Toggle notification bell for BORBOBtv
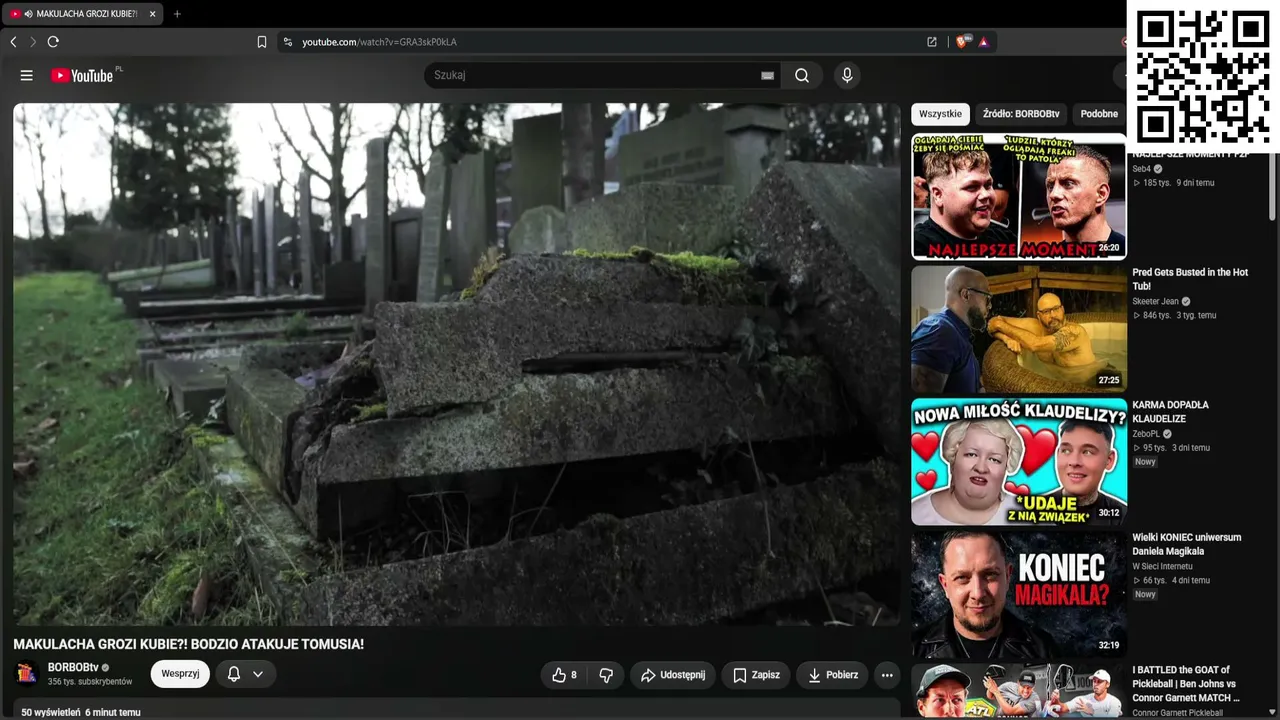 [234, 674]
